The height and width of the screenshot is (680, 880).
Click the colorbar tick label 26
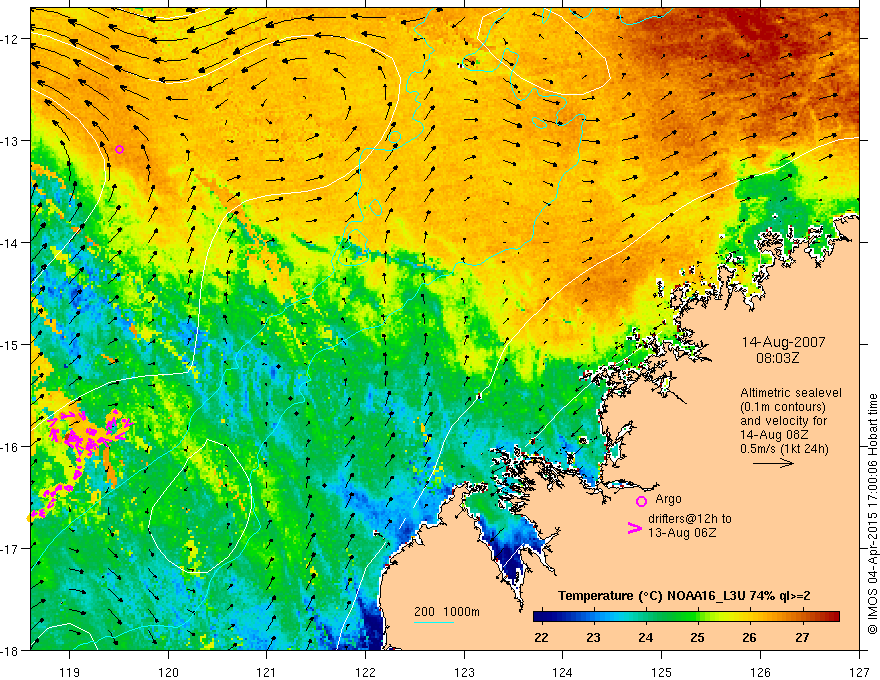coord(749,637)
